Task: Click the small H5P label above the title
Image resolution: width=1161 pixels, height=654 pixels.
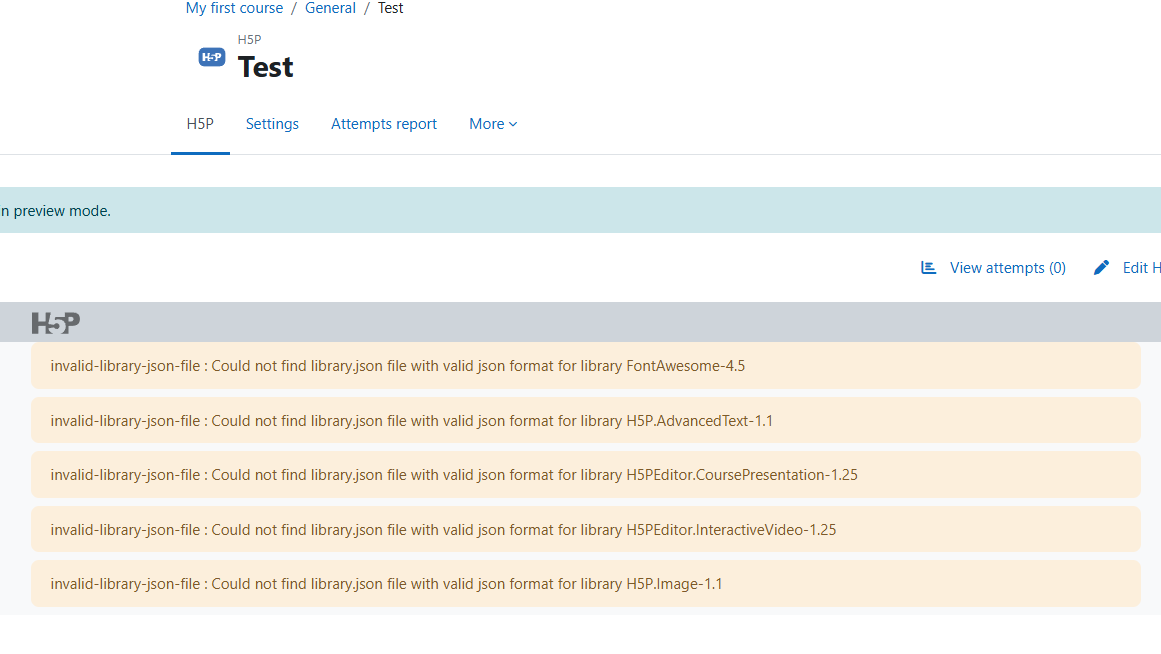Action: tap(250, 39)
